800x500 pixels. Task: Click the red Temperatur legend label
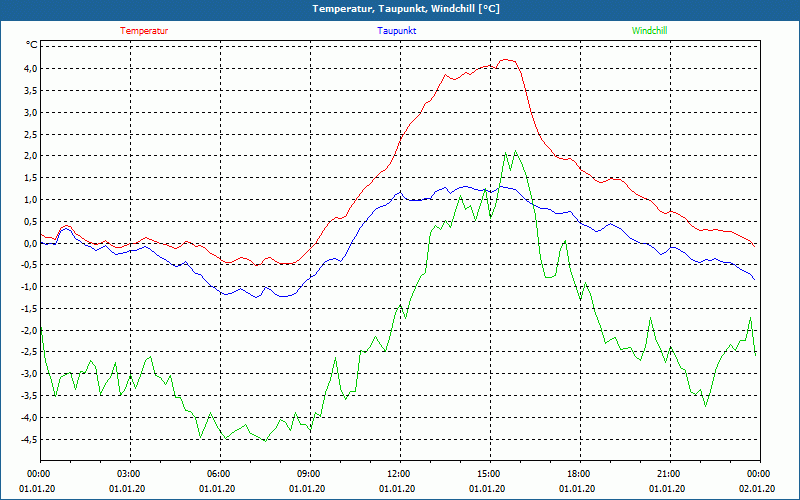click(x=144, y=31)
